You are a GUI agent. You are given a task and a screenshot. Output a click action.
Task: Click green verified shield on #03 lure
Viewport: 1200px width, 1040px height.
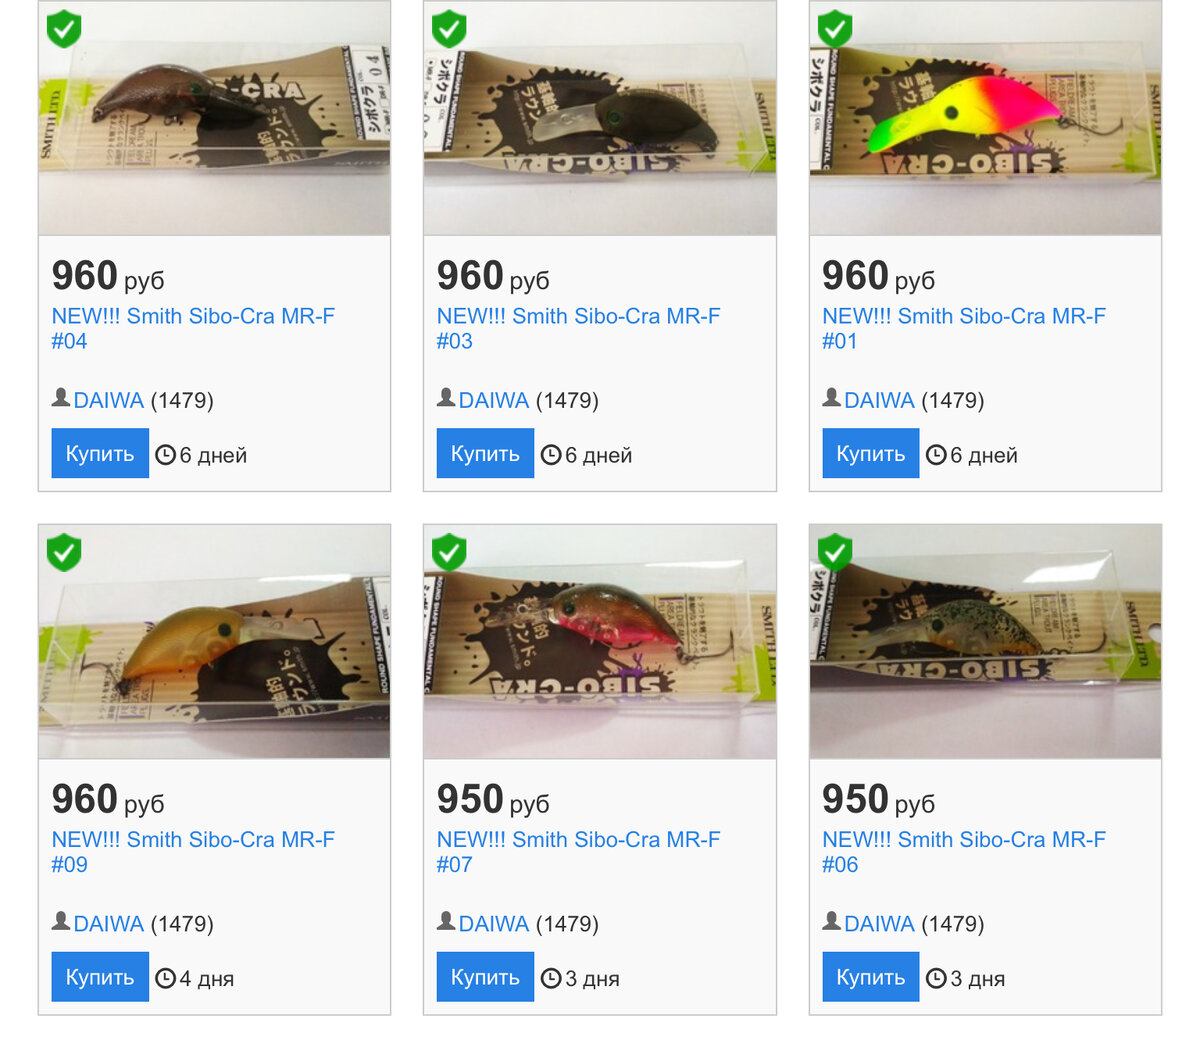[x=449, y=28]
